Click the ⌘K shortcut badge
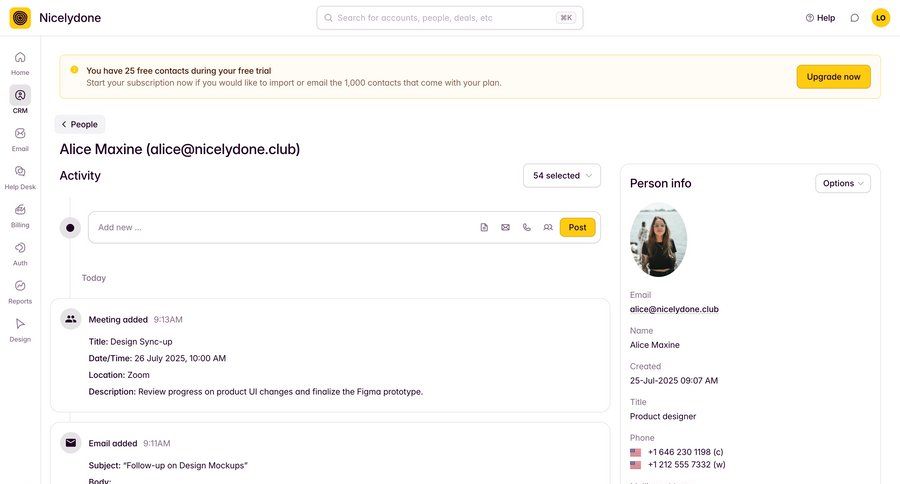 pyautogui.click(x=566, y=18)
